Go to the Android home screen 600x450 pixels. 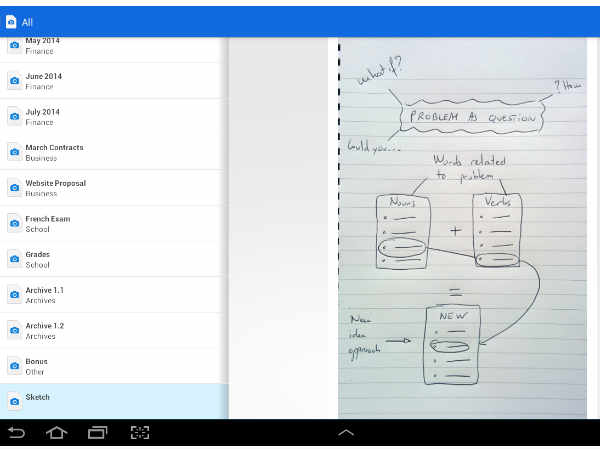(x=57, y=433)
